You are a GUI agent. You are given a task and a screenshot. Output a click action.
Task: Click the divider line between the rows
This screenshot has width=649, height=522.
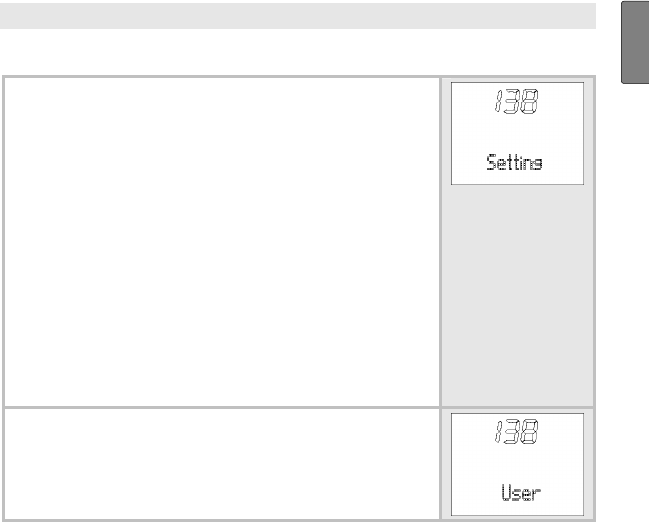click(299, 407)
